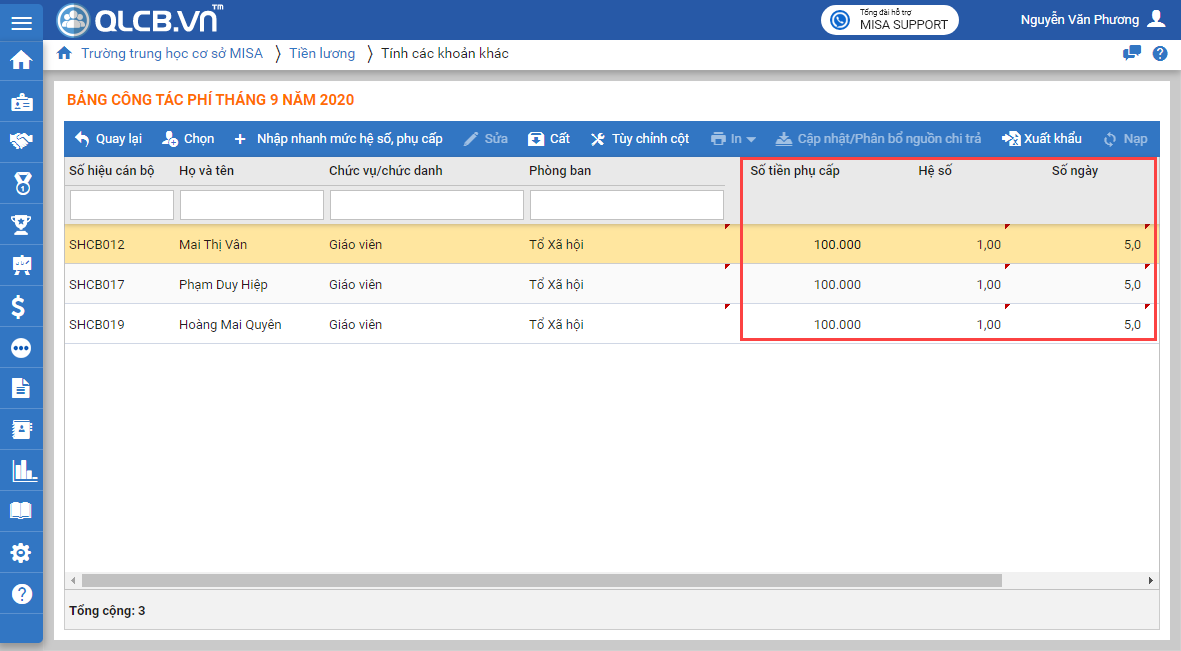Image resolution: width=1181 pixels, height=651 pixels.
Task: Open the salary dollar sign sidebar icon
Action: pos(21,307)
